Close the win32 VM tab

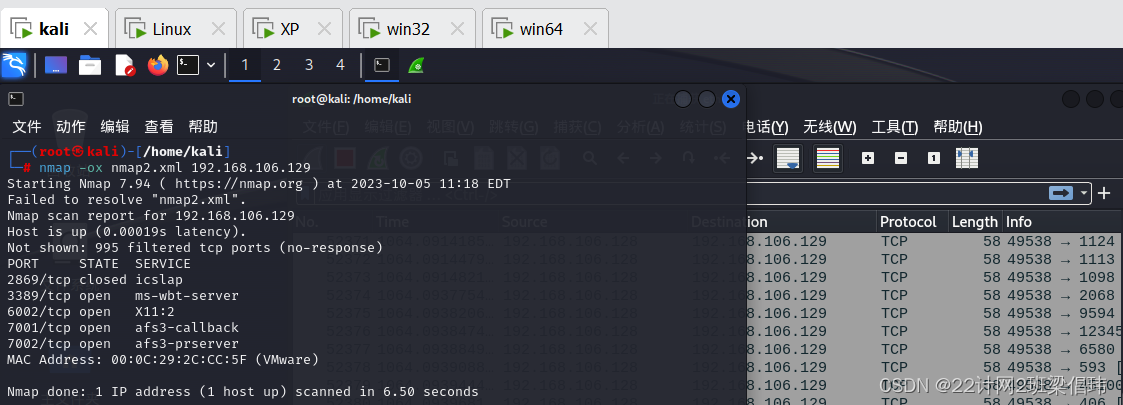pyautogui.click(x=457, y=29)
